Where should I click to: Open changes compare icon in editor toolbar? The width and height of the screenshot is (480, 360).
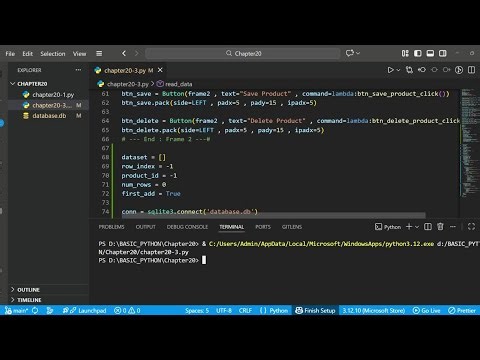409,70
